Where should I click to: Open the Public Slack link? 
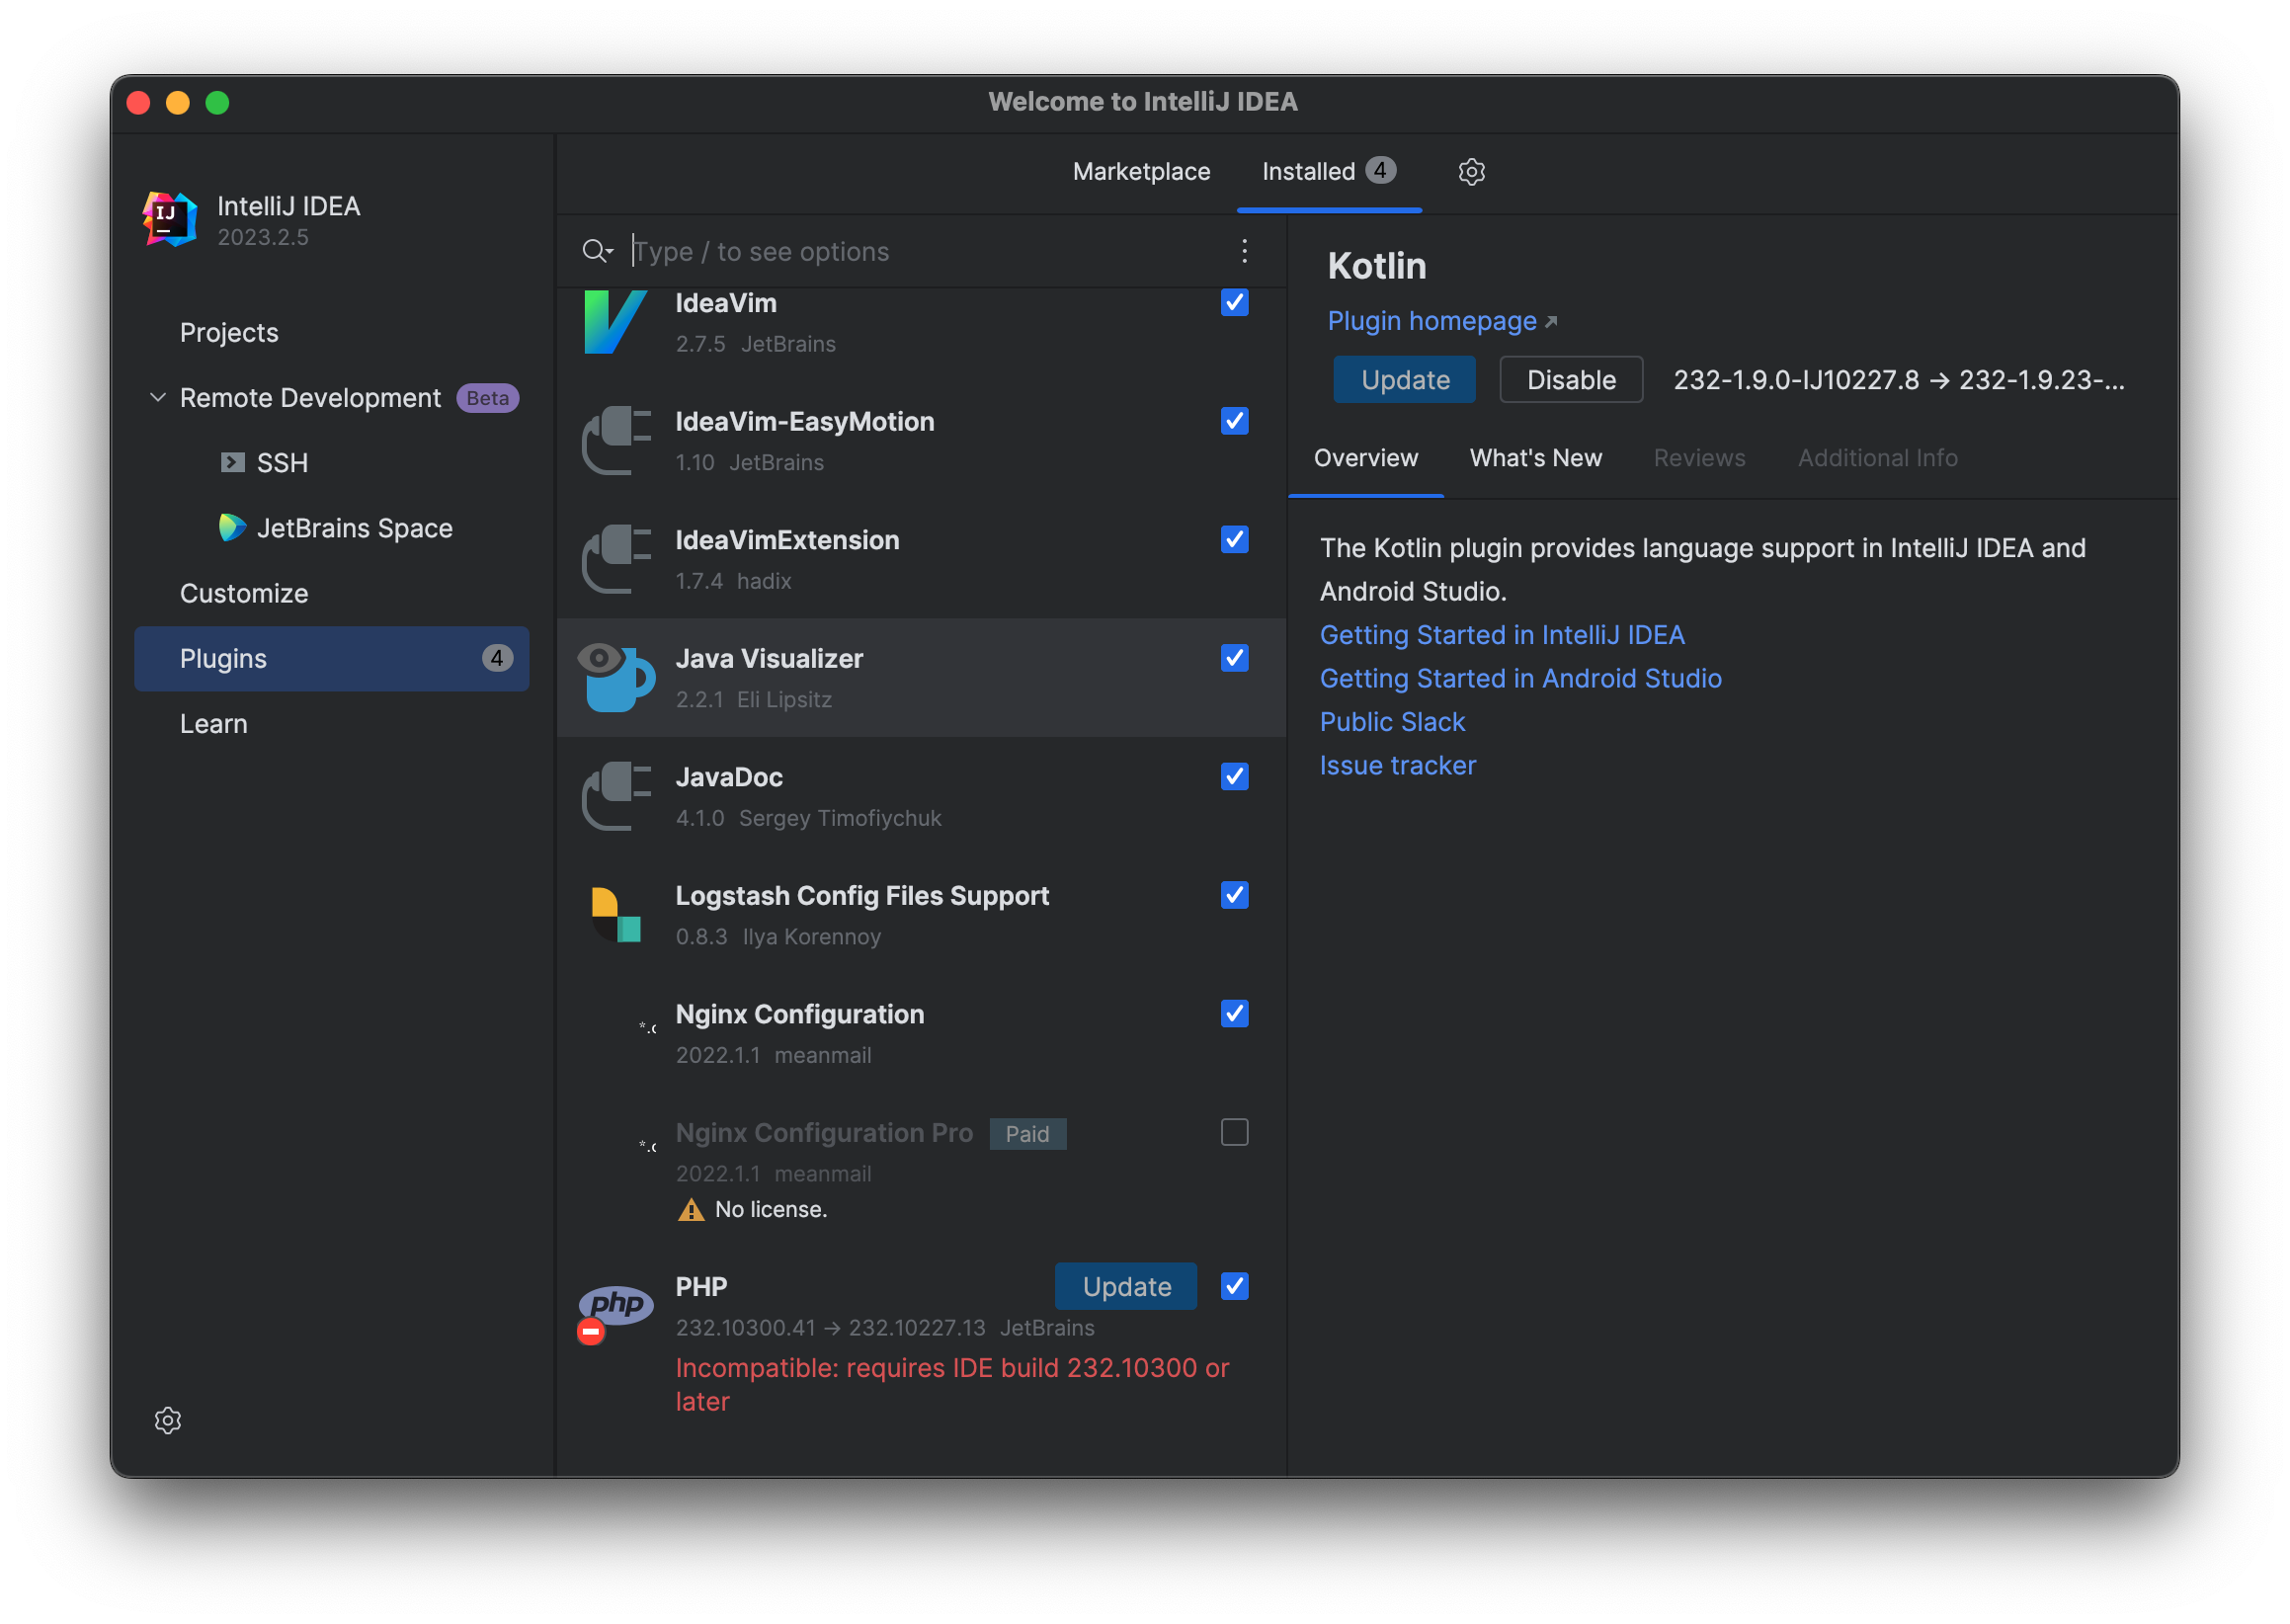[1392, 722]
